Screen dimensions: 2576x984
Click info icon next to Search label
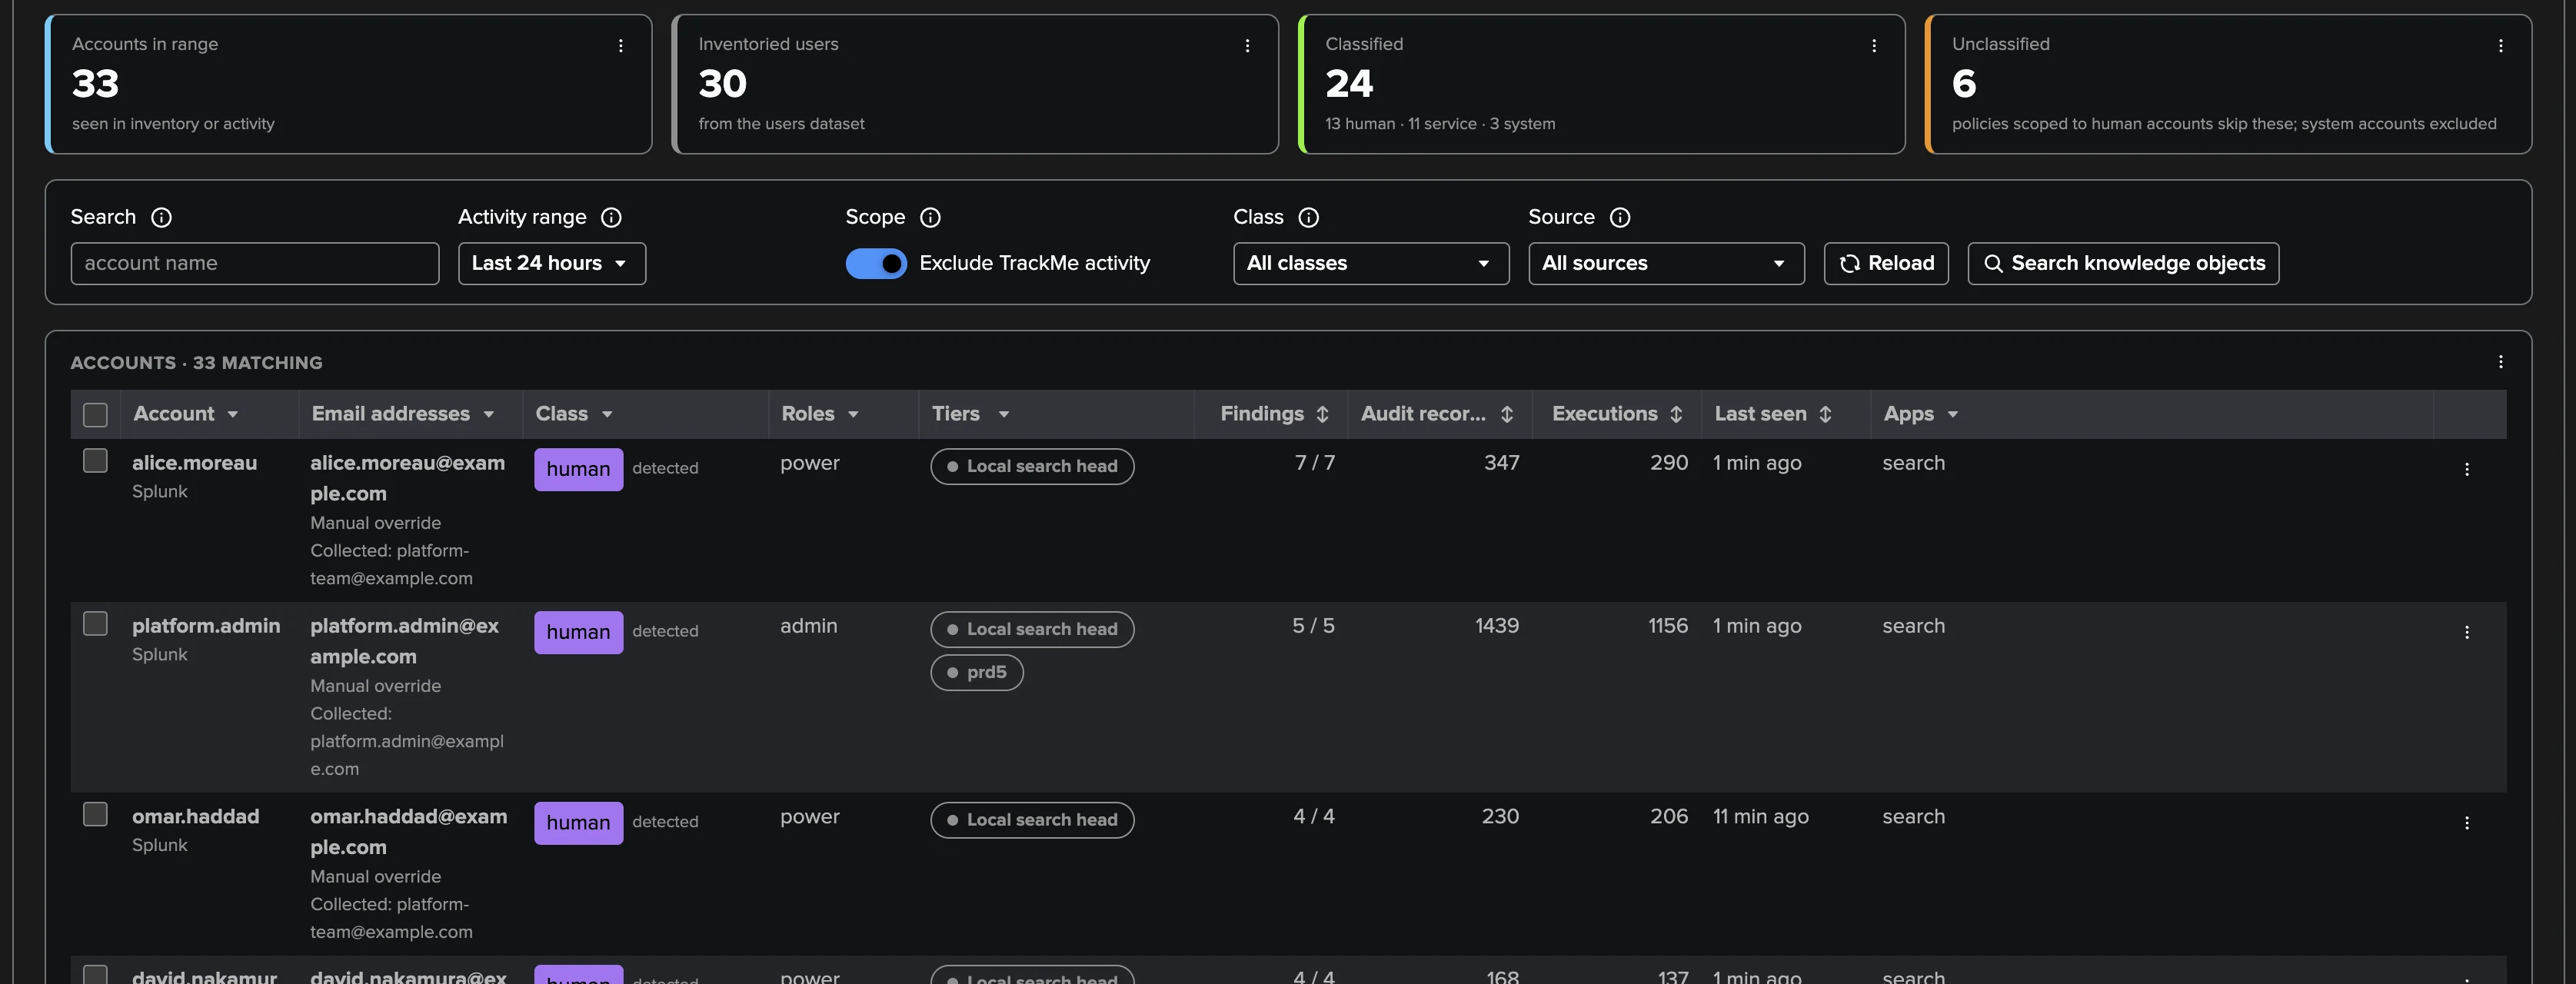(161, 217)
